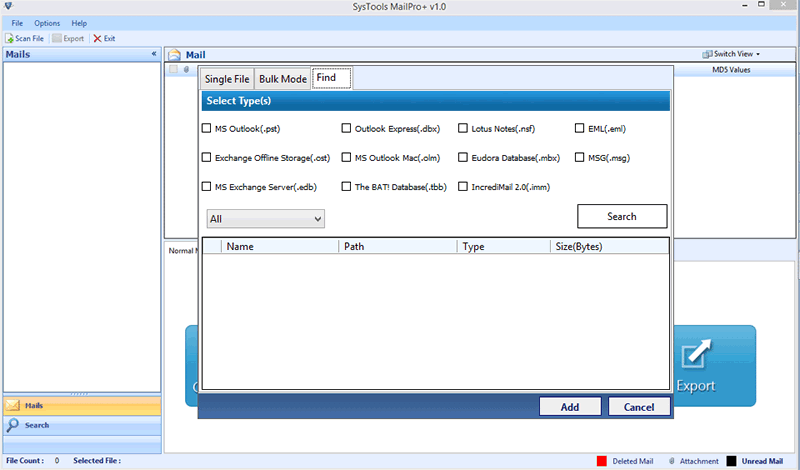Screen dimensions: 800x470
Task: Select Exchange Offline Storage(.ost) checkbox
Action: (x=206, y=157)
